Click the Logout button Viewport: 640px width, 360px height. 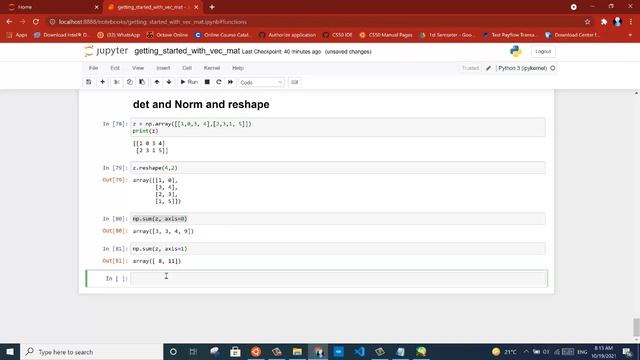pos(543,51)
